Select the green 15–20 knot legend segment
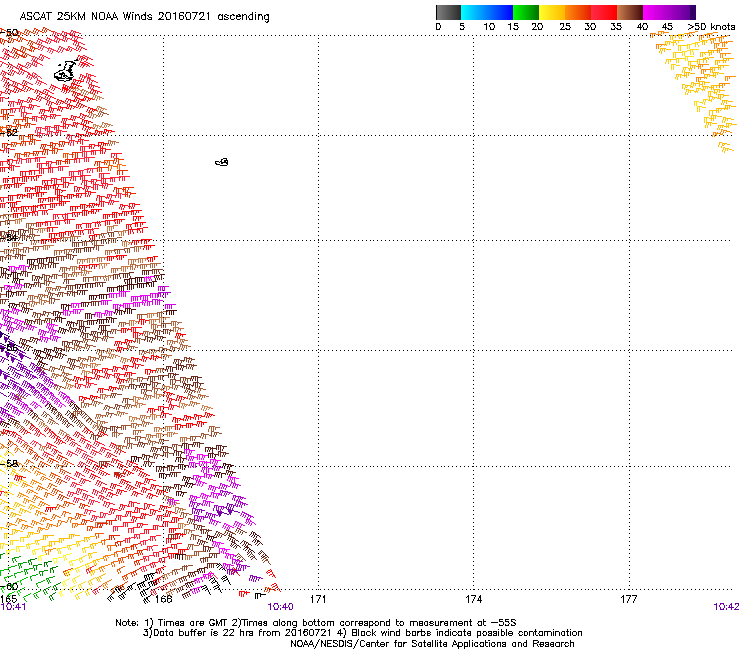Screen dimensions: 740x650 point(526,12)
